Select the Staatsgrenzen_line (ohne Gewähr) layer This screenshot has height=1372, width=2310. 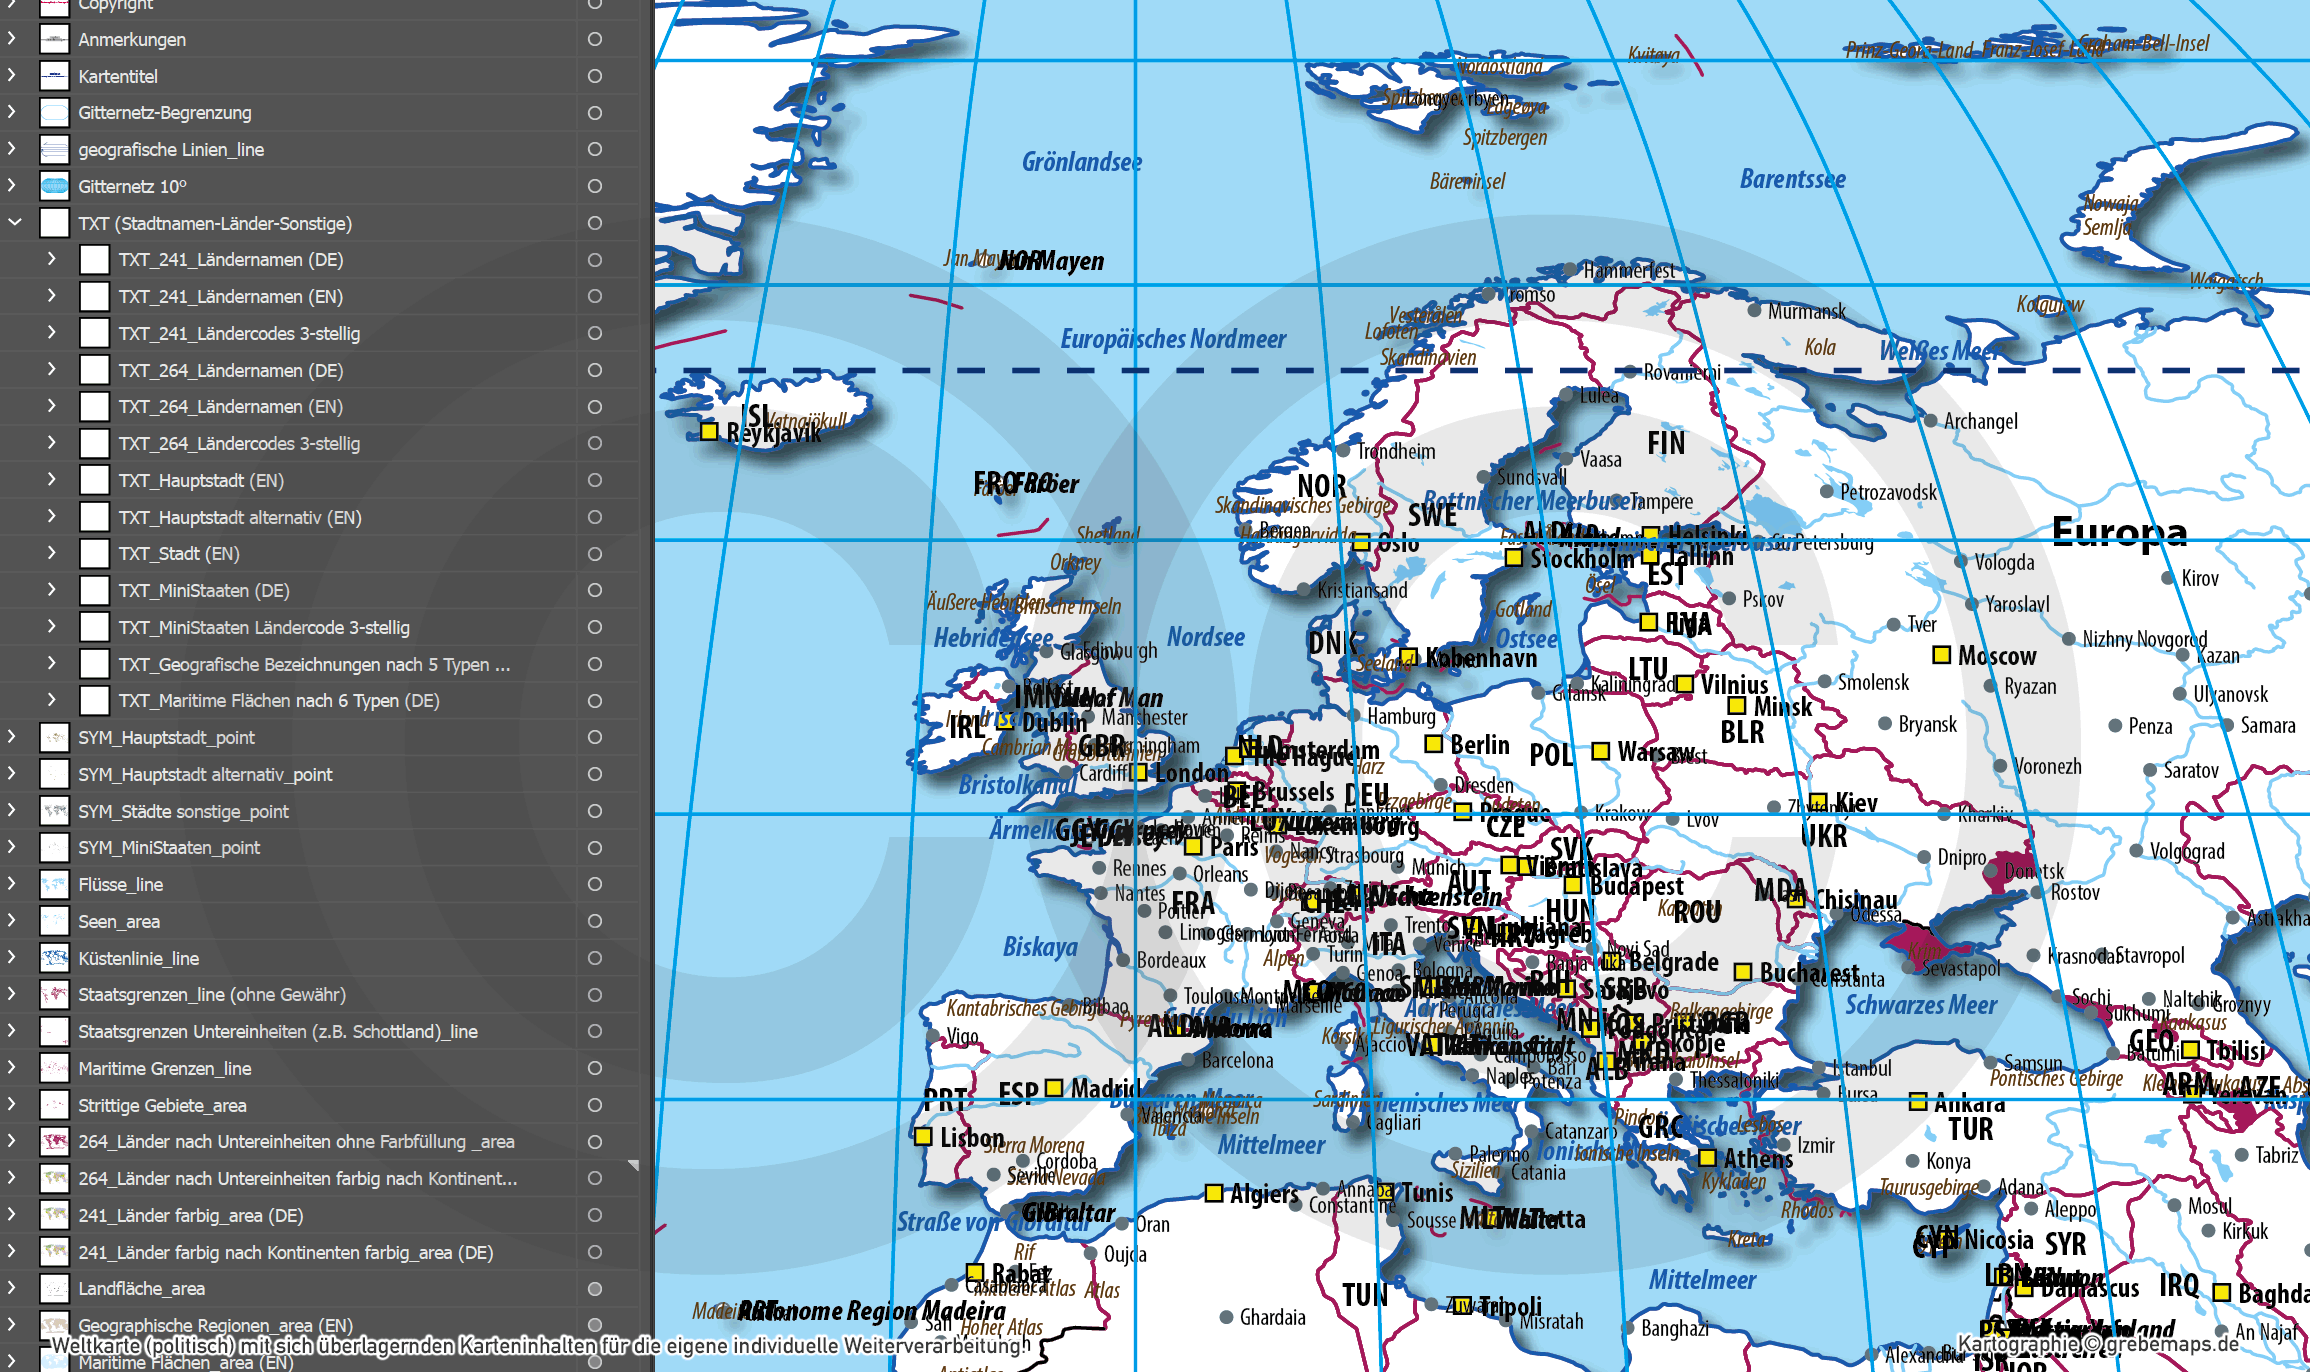tap(212, 994)
